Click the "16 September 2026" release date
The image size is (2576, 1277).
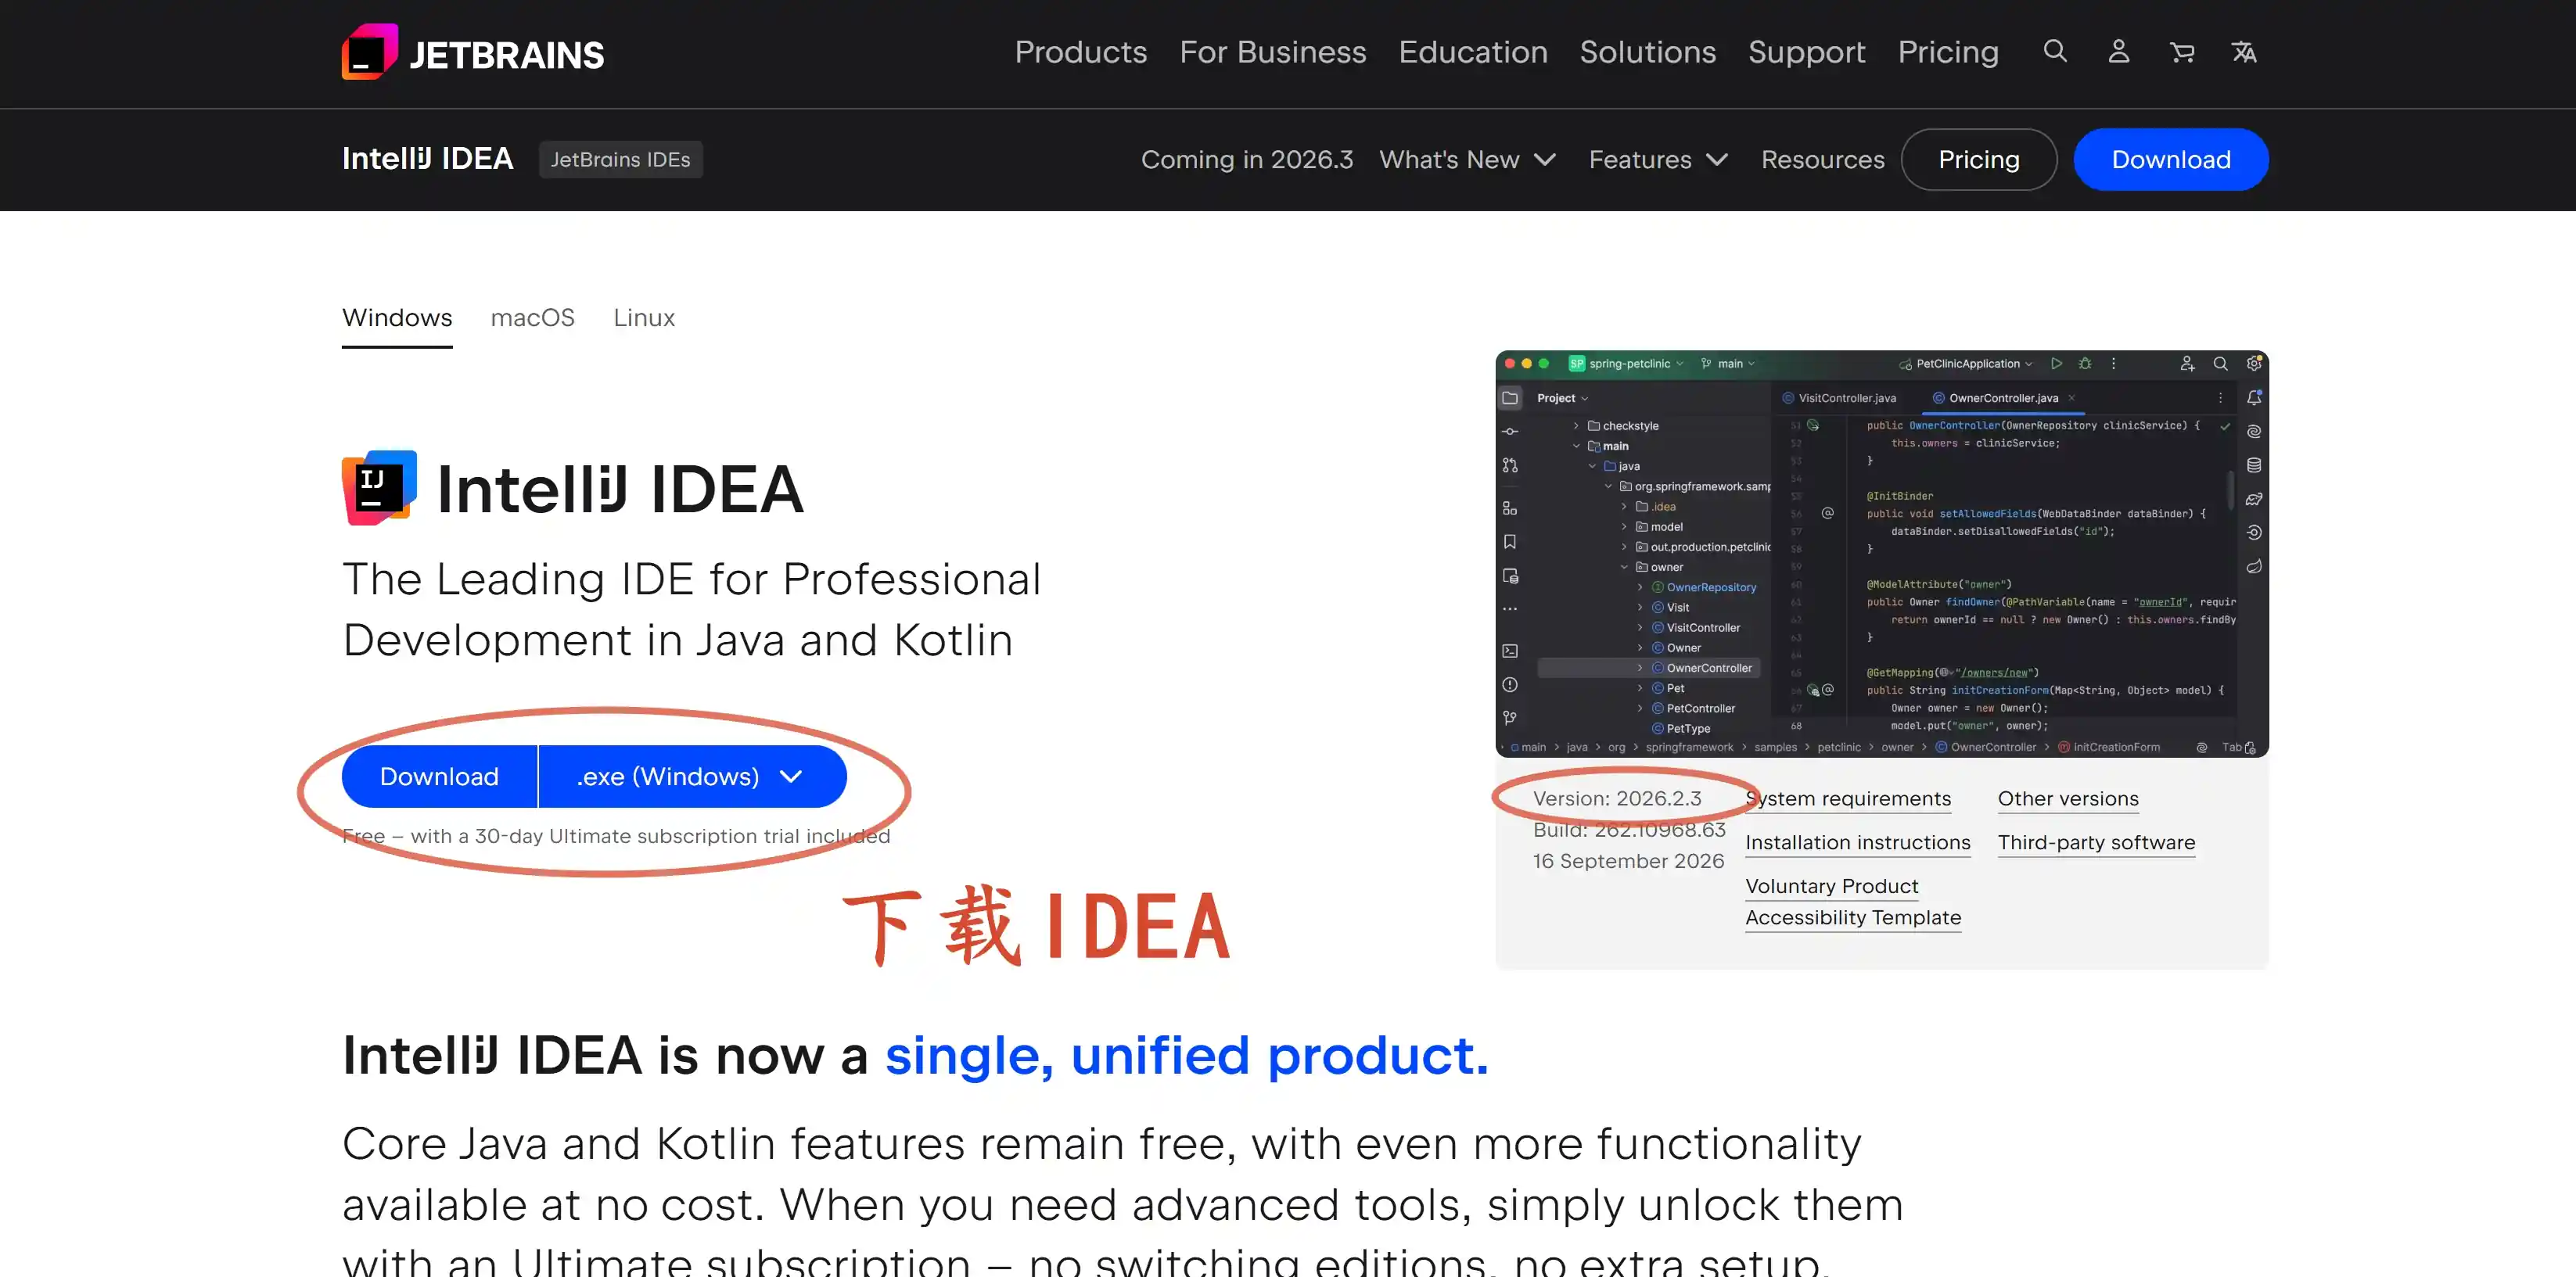point(1629,861)
